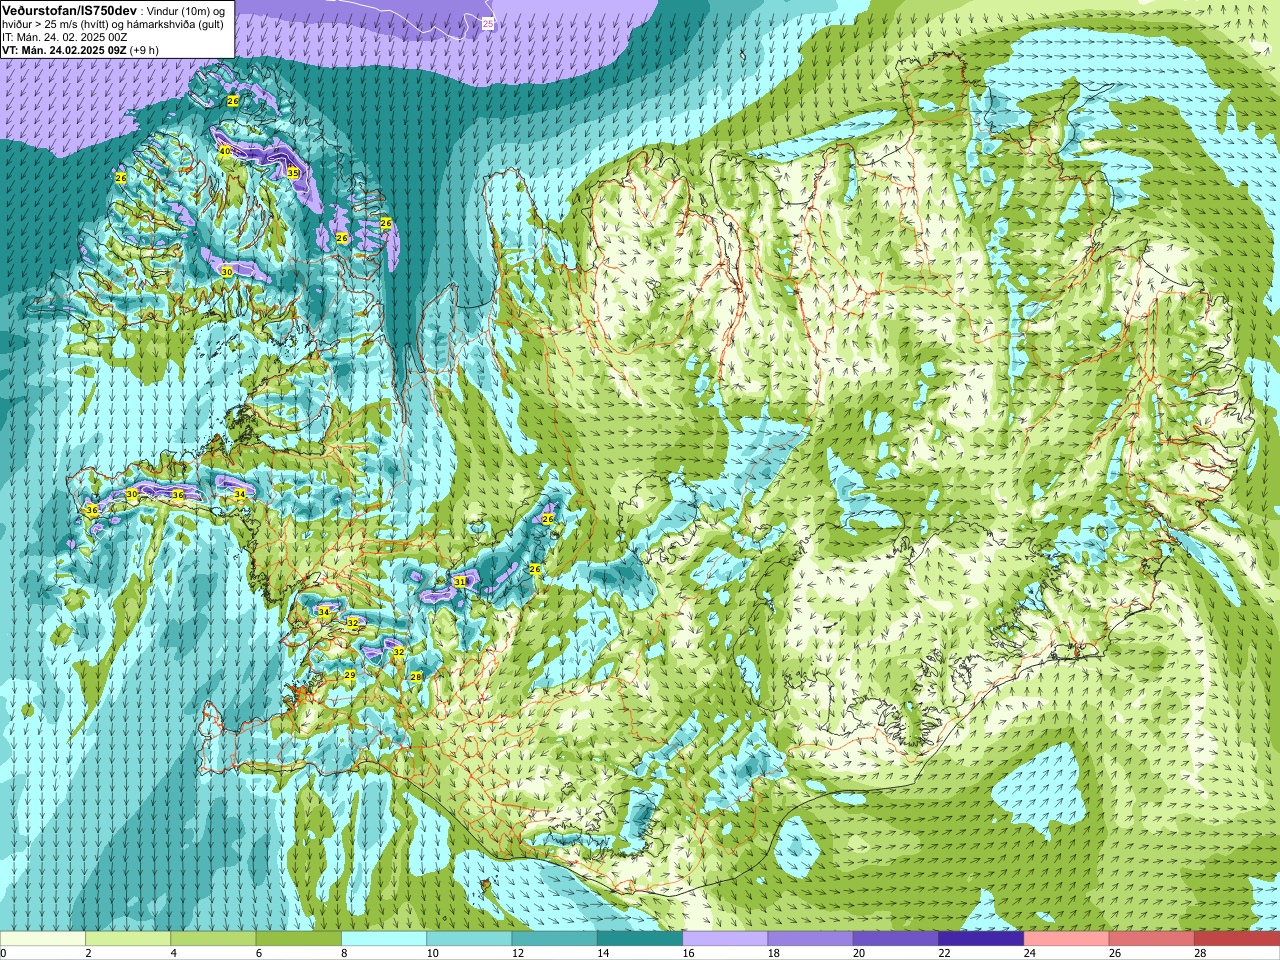Click the white 25 m/s contour label
1280x960 pixels.
488,22
